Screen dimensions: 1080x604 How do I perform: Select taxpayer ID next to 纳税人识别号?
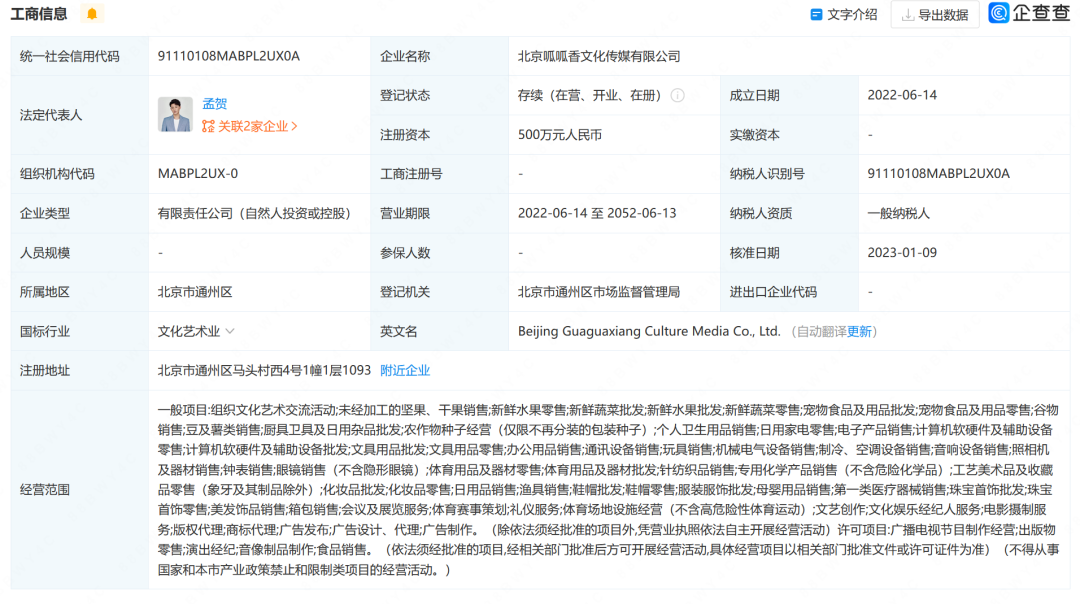[938, 174]
